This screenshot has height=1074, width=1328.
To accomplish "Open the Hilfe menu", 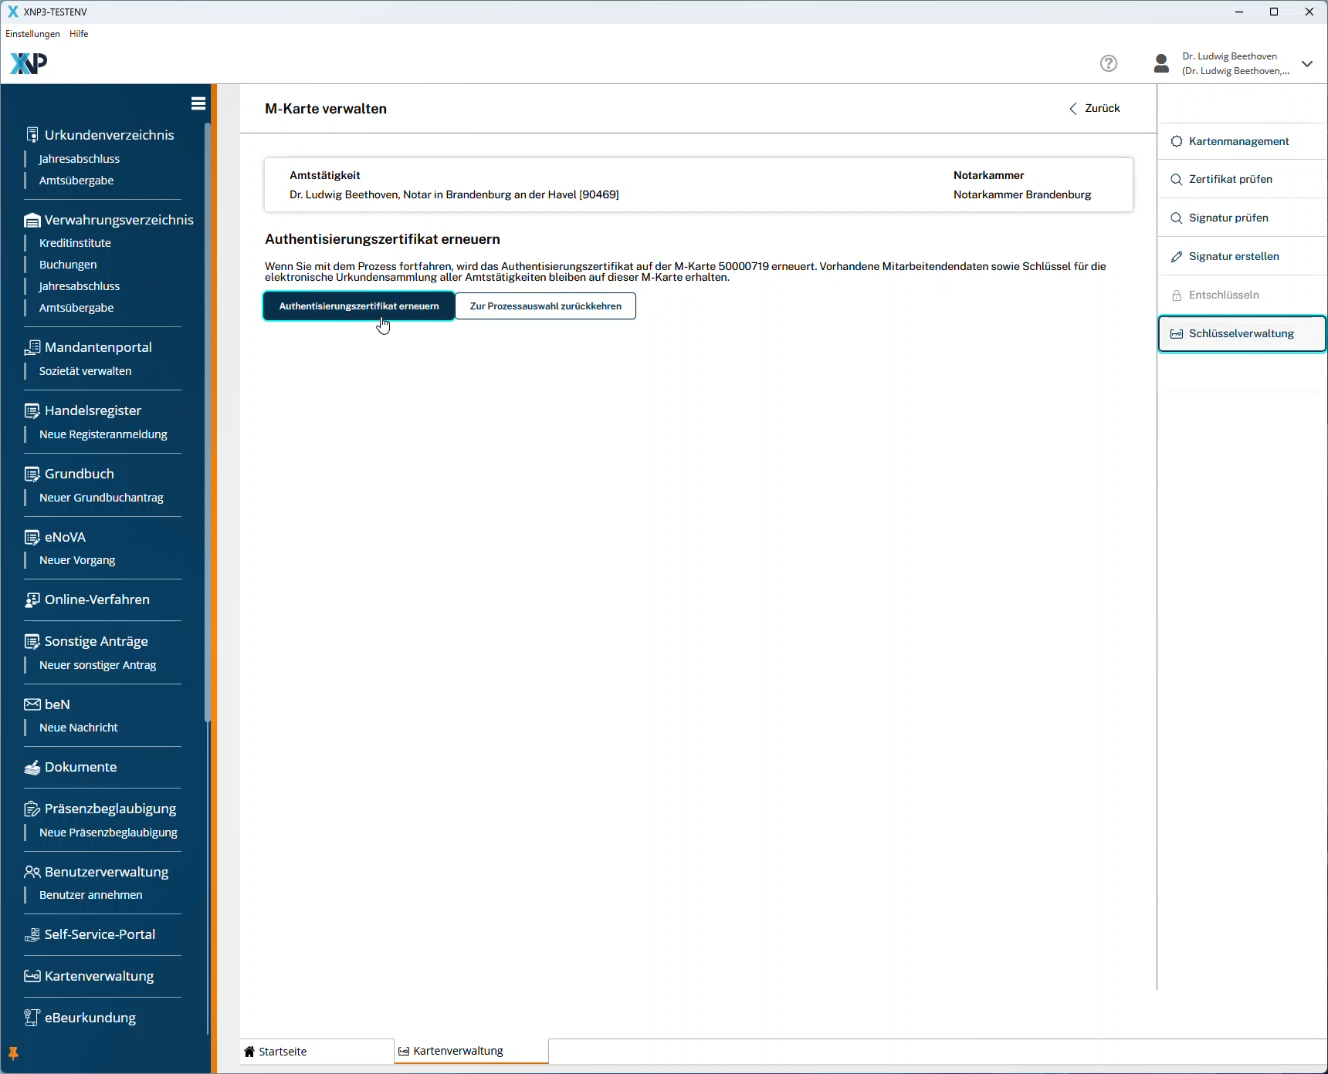I will click(x=79, y=34).
